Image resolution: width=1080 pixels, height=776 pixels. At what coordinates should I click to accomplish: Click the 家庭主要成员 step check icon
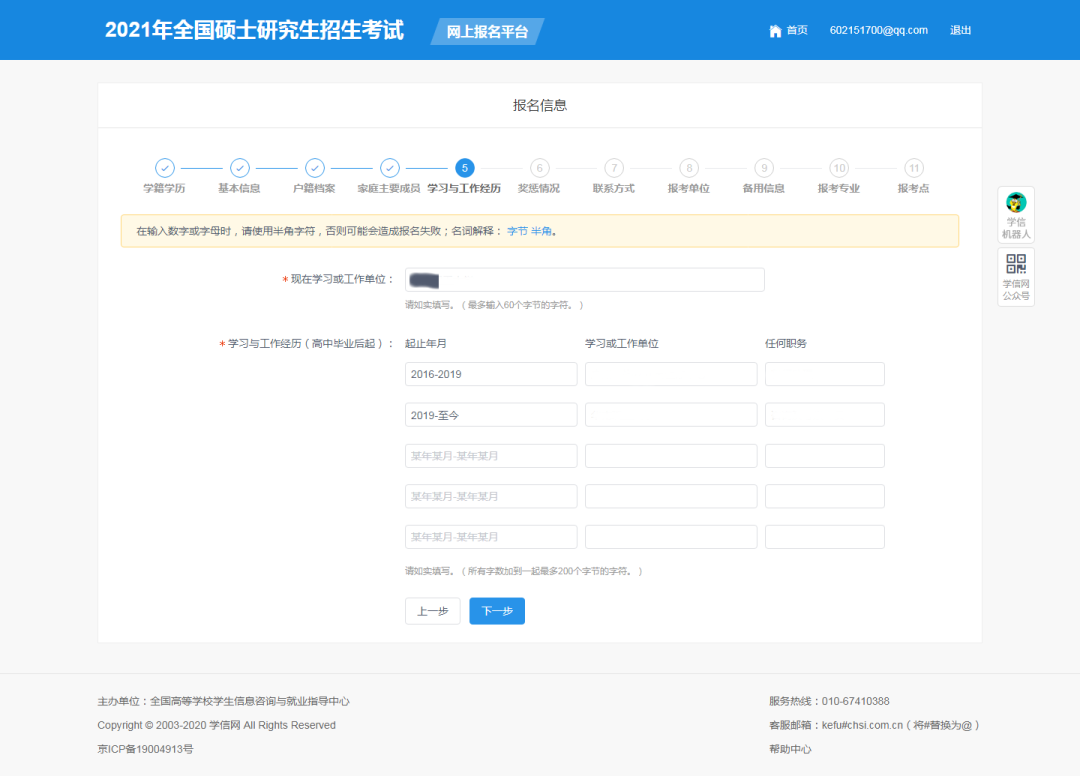389,168
